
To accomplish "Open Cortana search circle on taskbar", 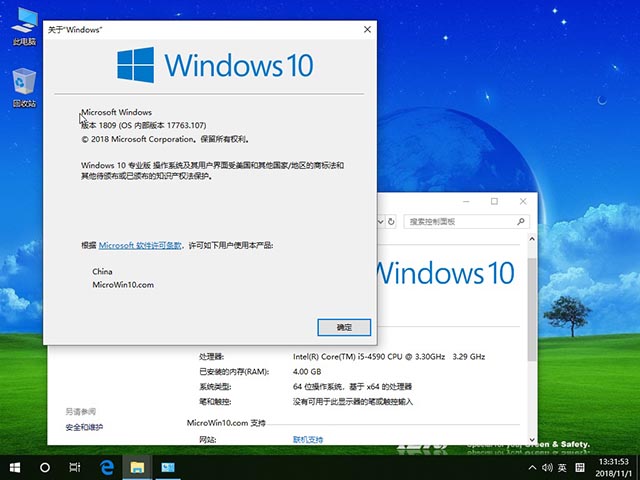I will tap(45, 467).
